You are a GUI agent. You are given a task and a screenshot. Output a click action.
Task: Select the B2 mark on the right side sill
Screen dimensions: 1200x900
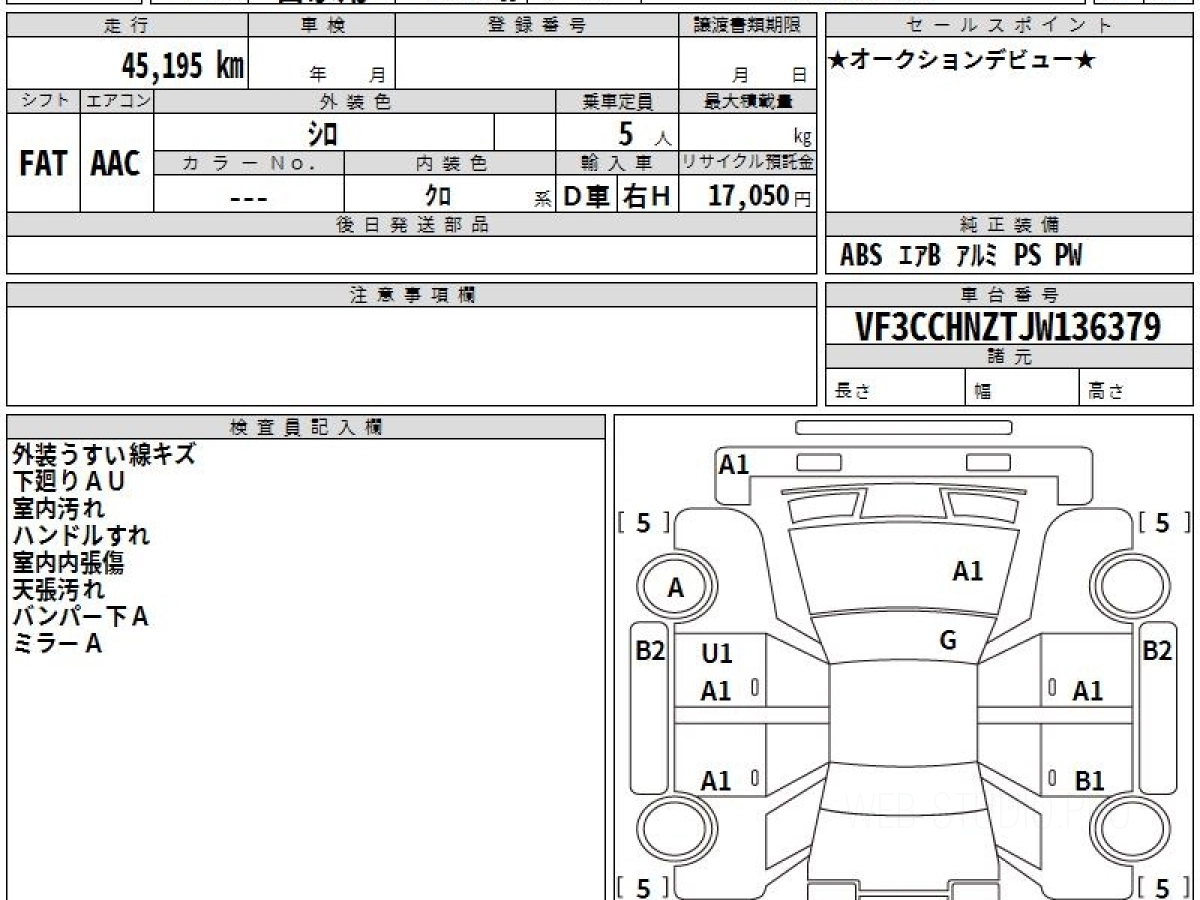[x=1157, y=651]
